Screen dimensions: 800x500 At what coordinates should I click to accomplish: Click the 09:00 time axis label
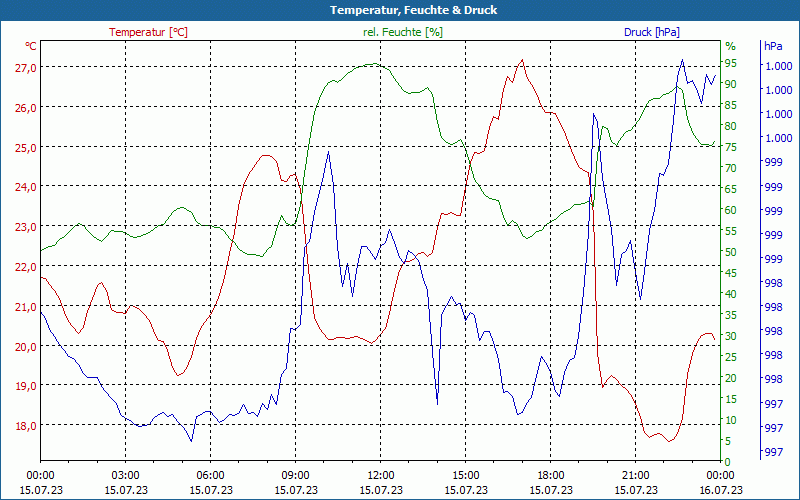(295, 476)
